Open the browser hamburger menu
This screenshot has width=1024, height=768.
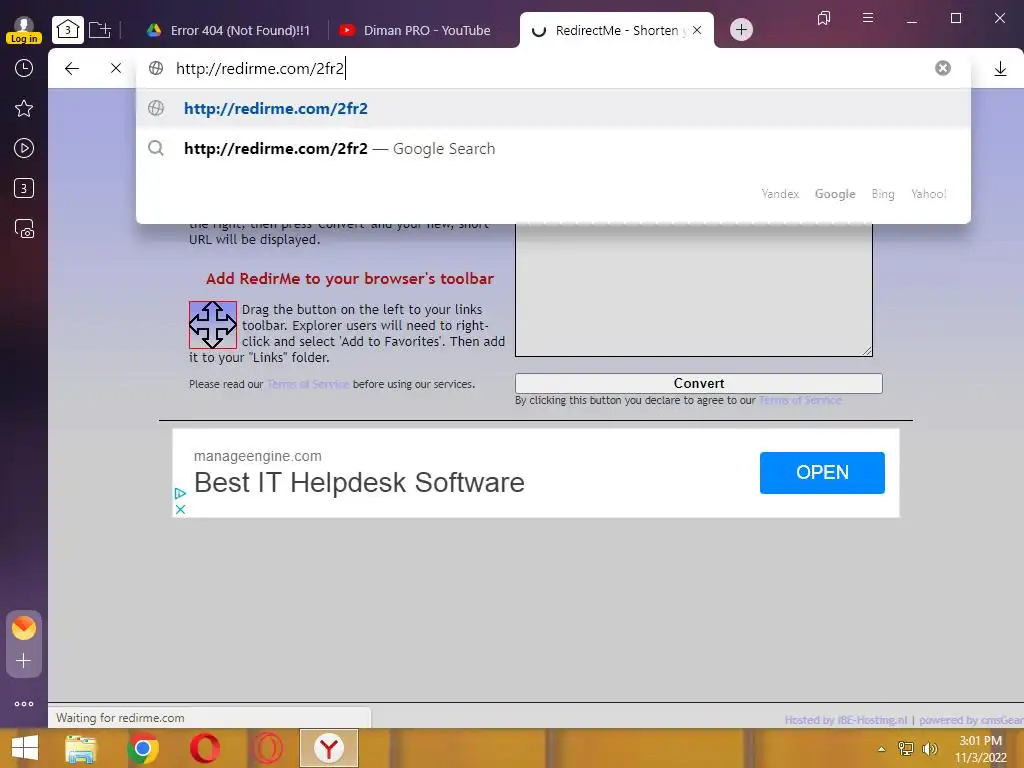(868, 18)
